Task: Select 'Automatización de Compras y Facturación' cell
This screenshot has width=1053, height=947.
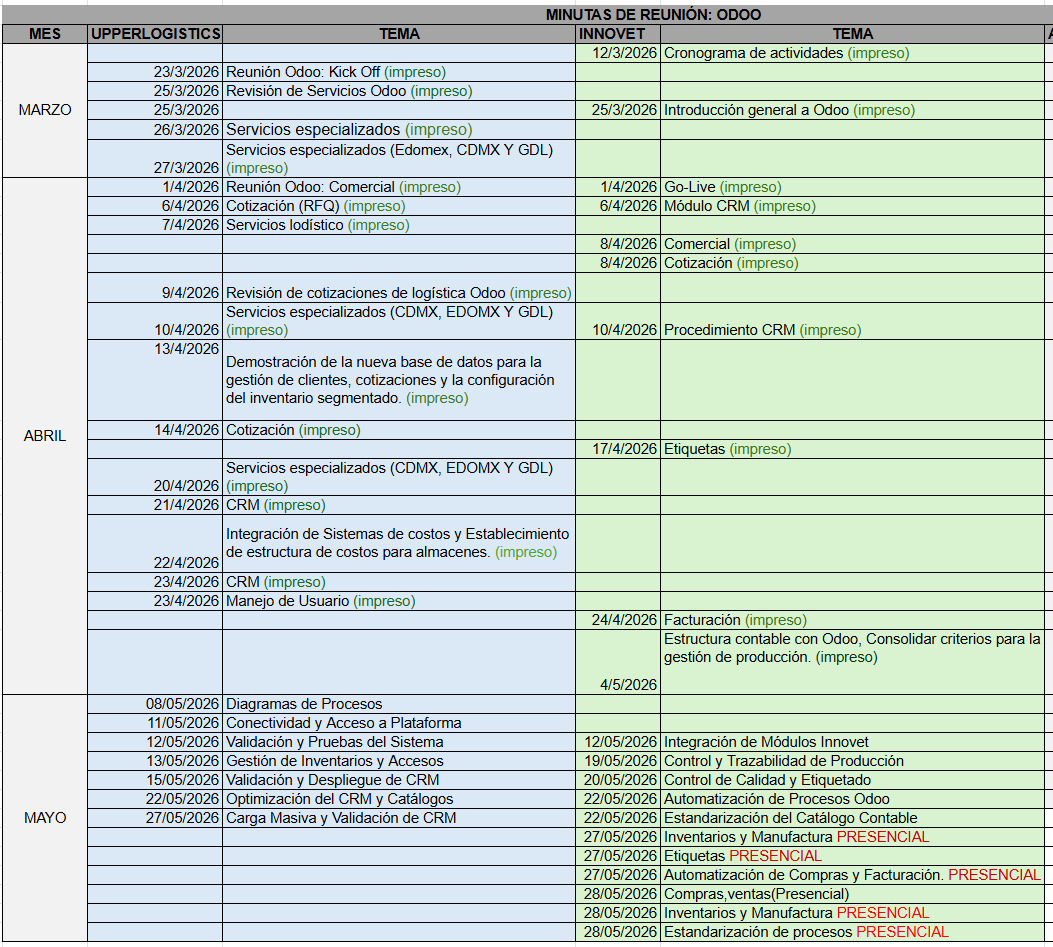Action: pyautogui.click(x=852, y=875)
